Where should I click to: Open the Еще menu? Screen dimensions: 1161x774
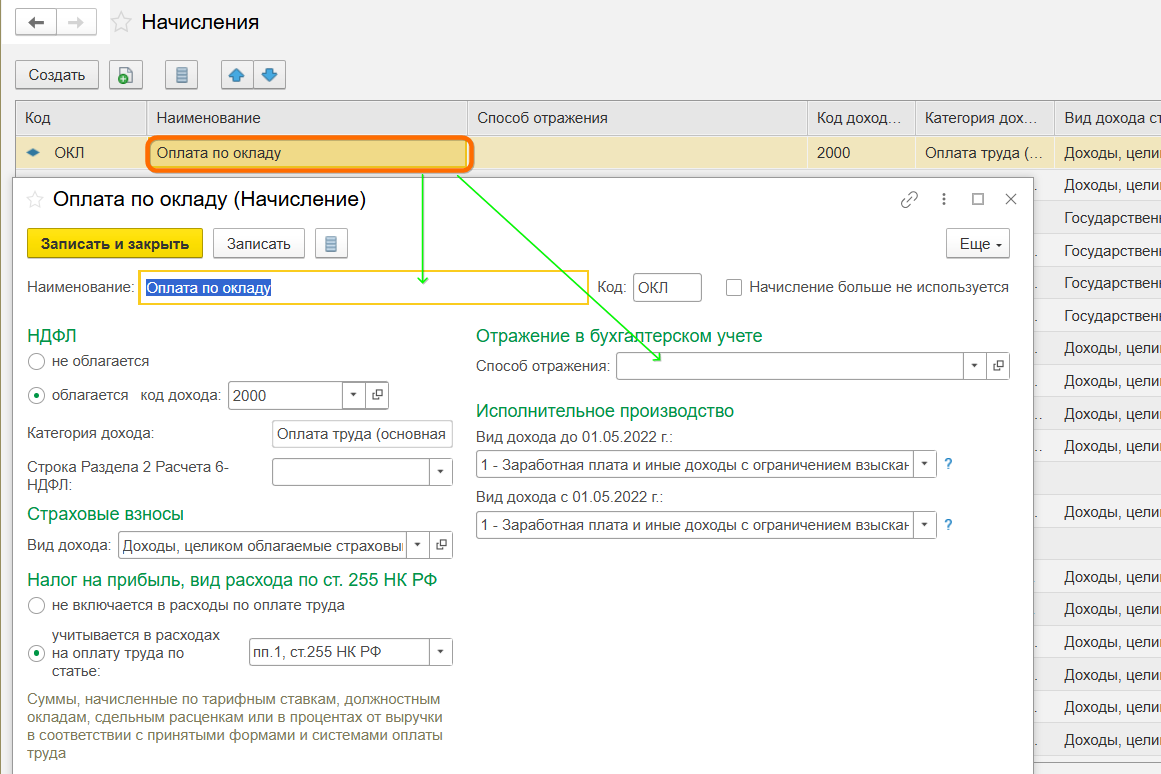(978, 244)
